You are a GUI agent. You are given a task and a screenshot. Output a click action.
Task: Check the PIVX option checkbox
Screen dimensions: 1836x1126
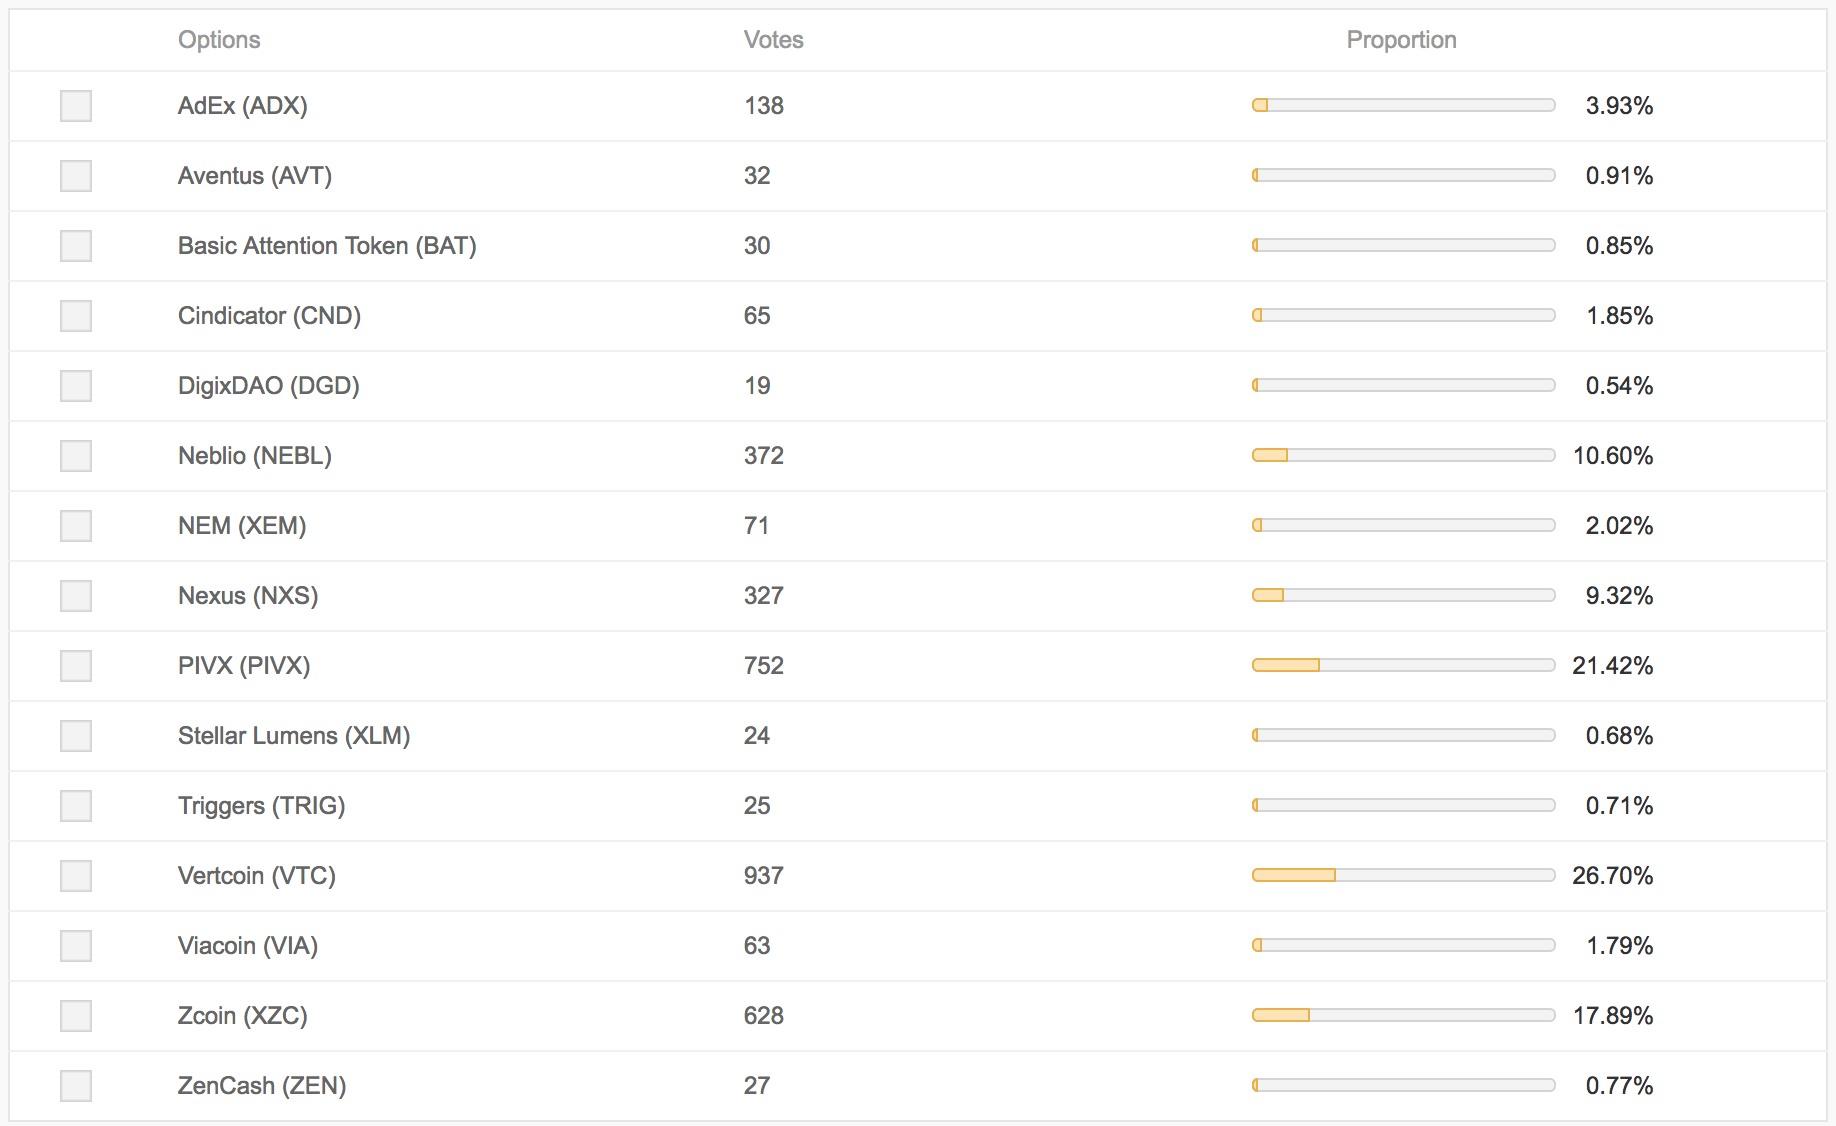coord(76,666)
